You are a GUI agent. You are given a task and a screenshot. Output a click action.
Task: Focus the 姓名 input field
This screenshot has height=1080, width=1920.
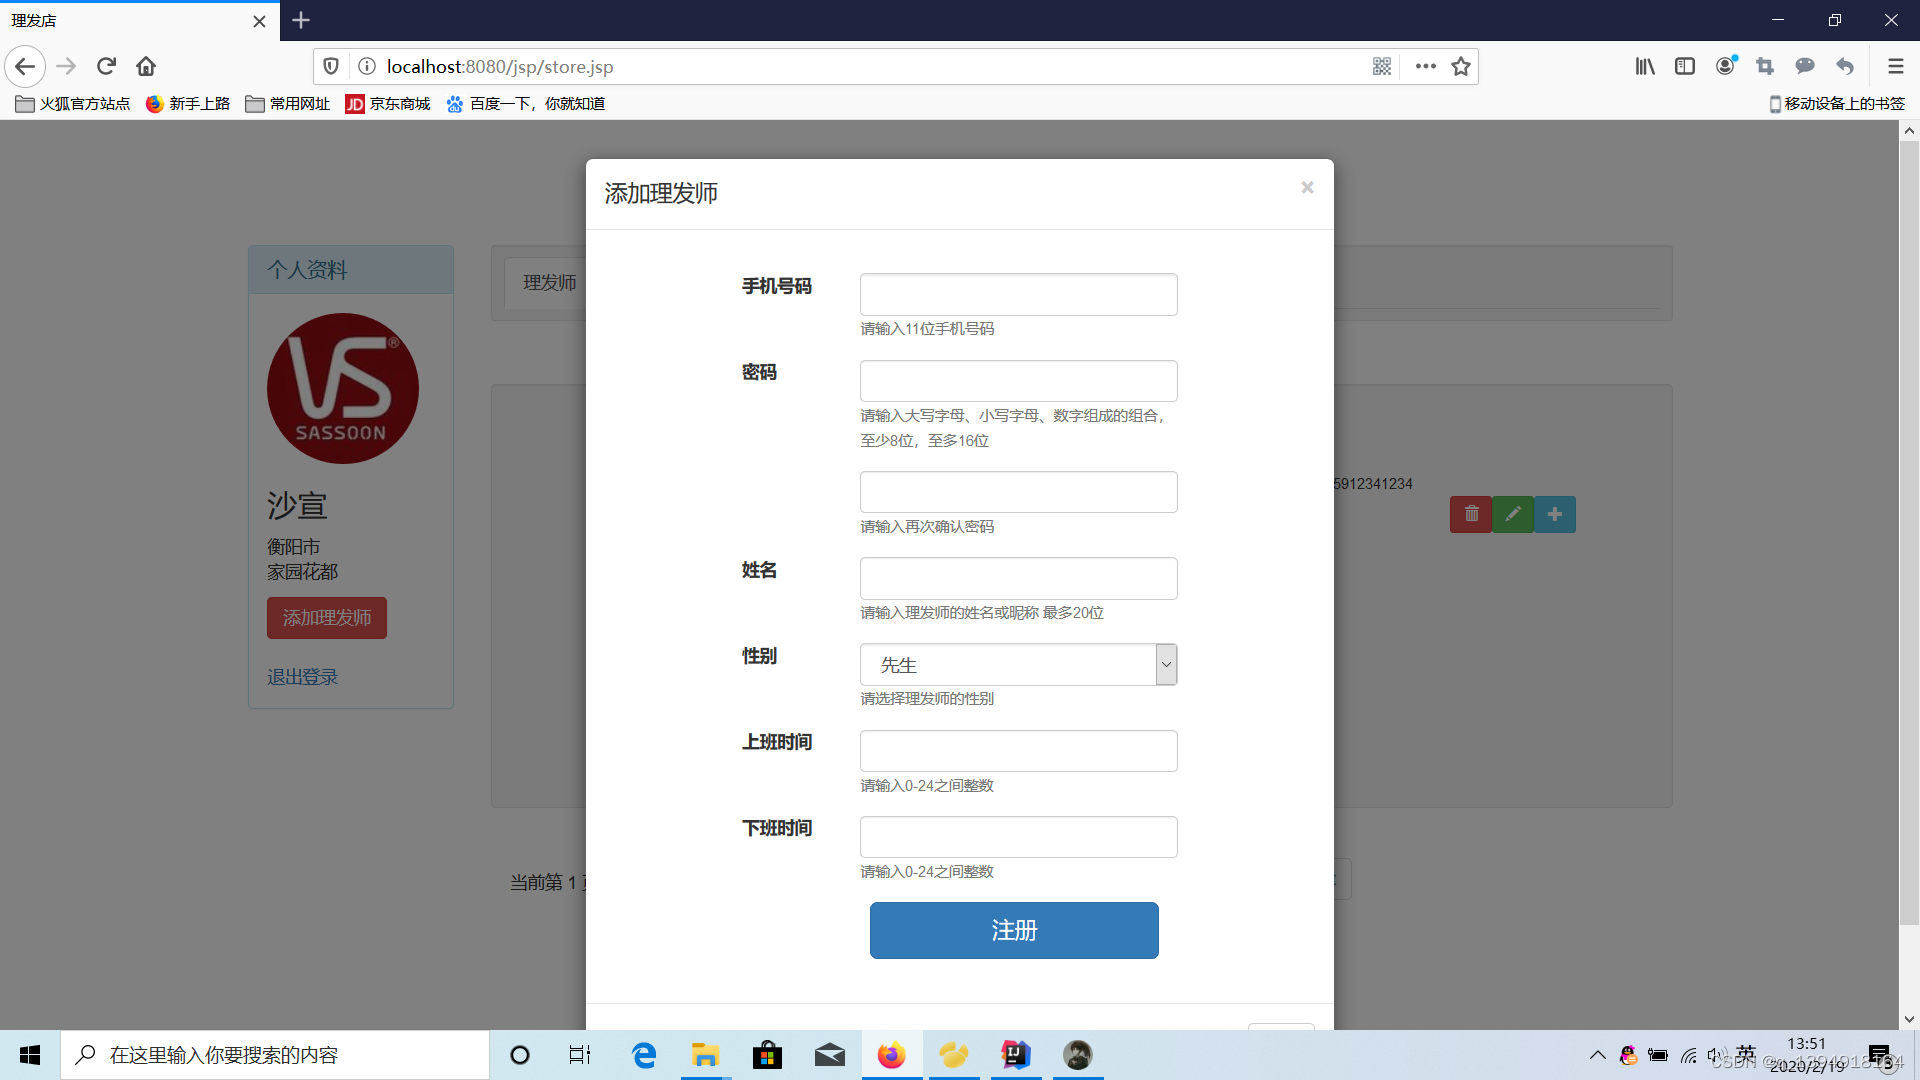(1018, 578)
